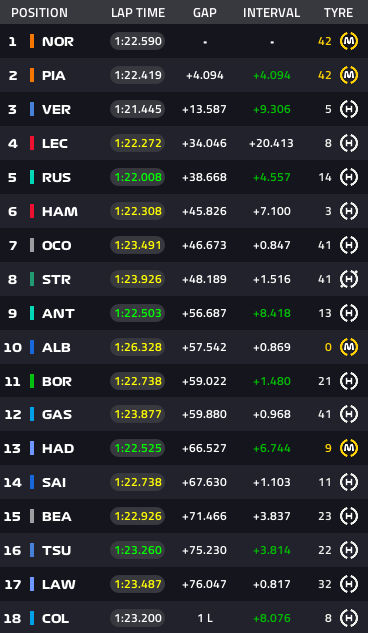Click the GAP column header
This screenshot has height=633, width=368.
[205, 13]
